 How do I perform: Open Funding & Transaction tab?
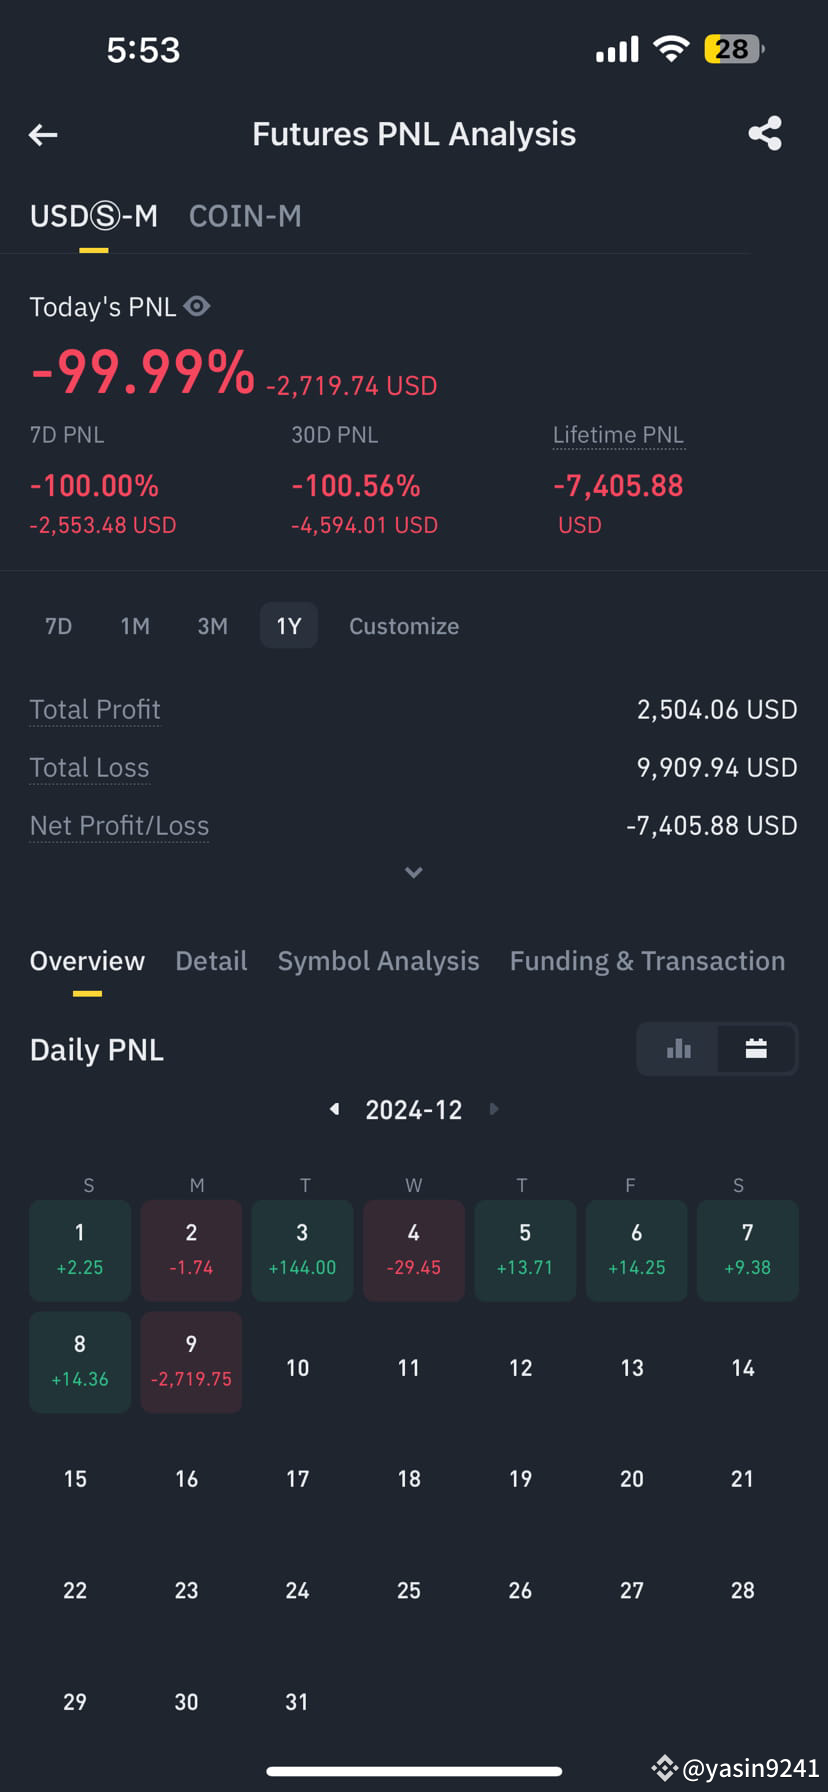[647, 961]
